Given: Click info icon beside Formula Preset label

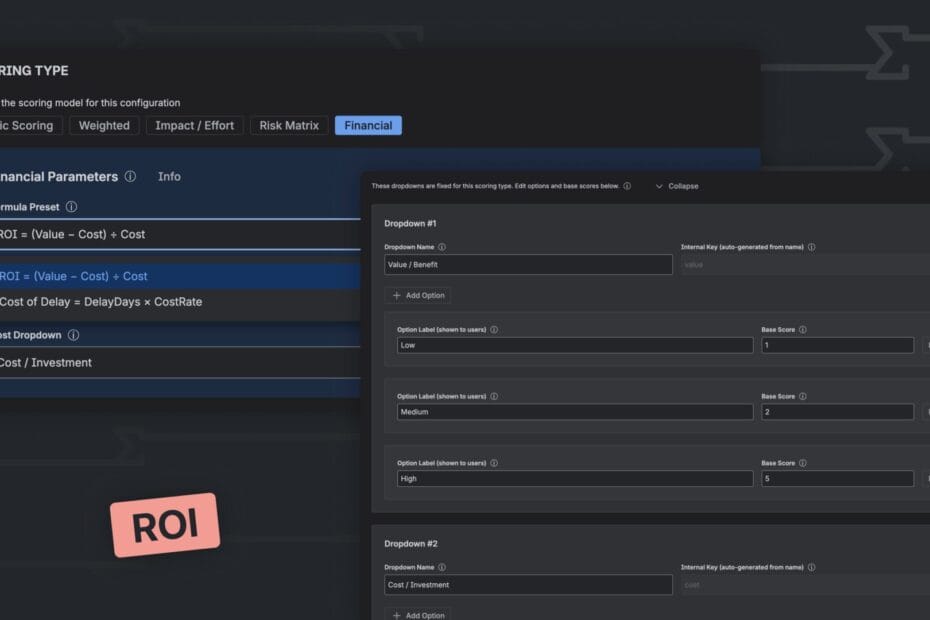Looking at the screenshot, I should point(71,207).
